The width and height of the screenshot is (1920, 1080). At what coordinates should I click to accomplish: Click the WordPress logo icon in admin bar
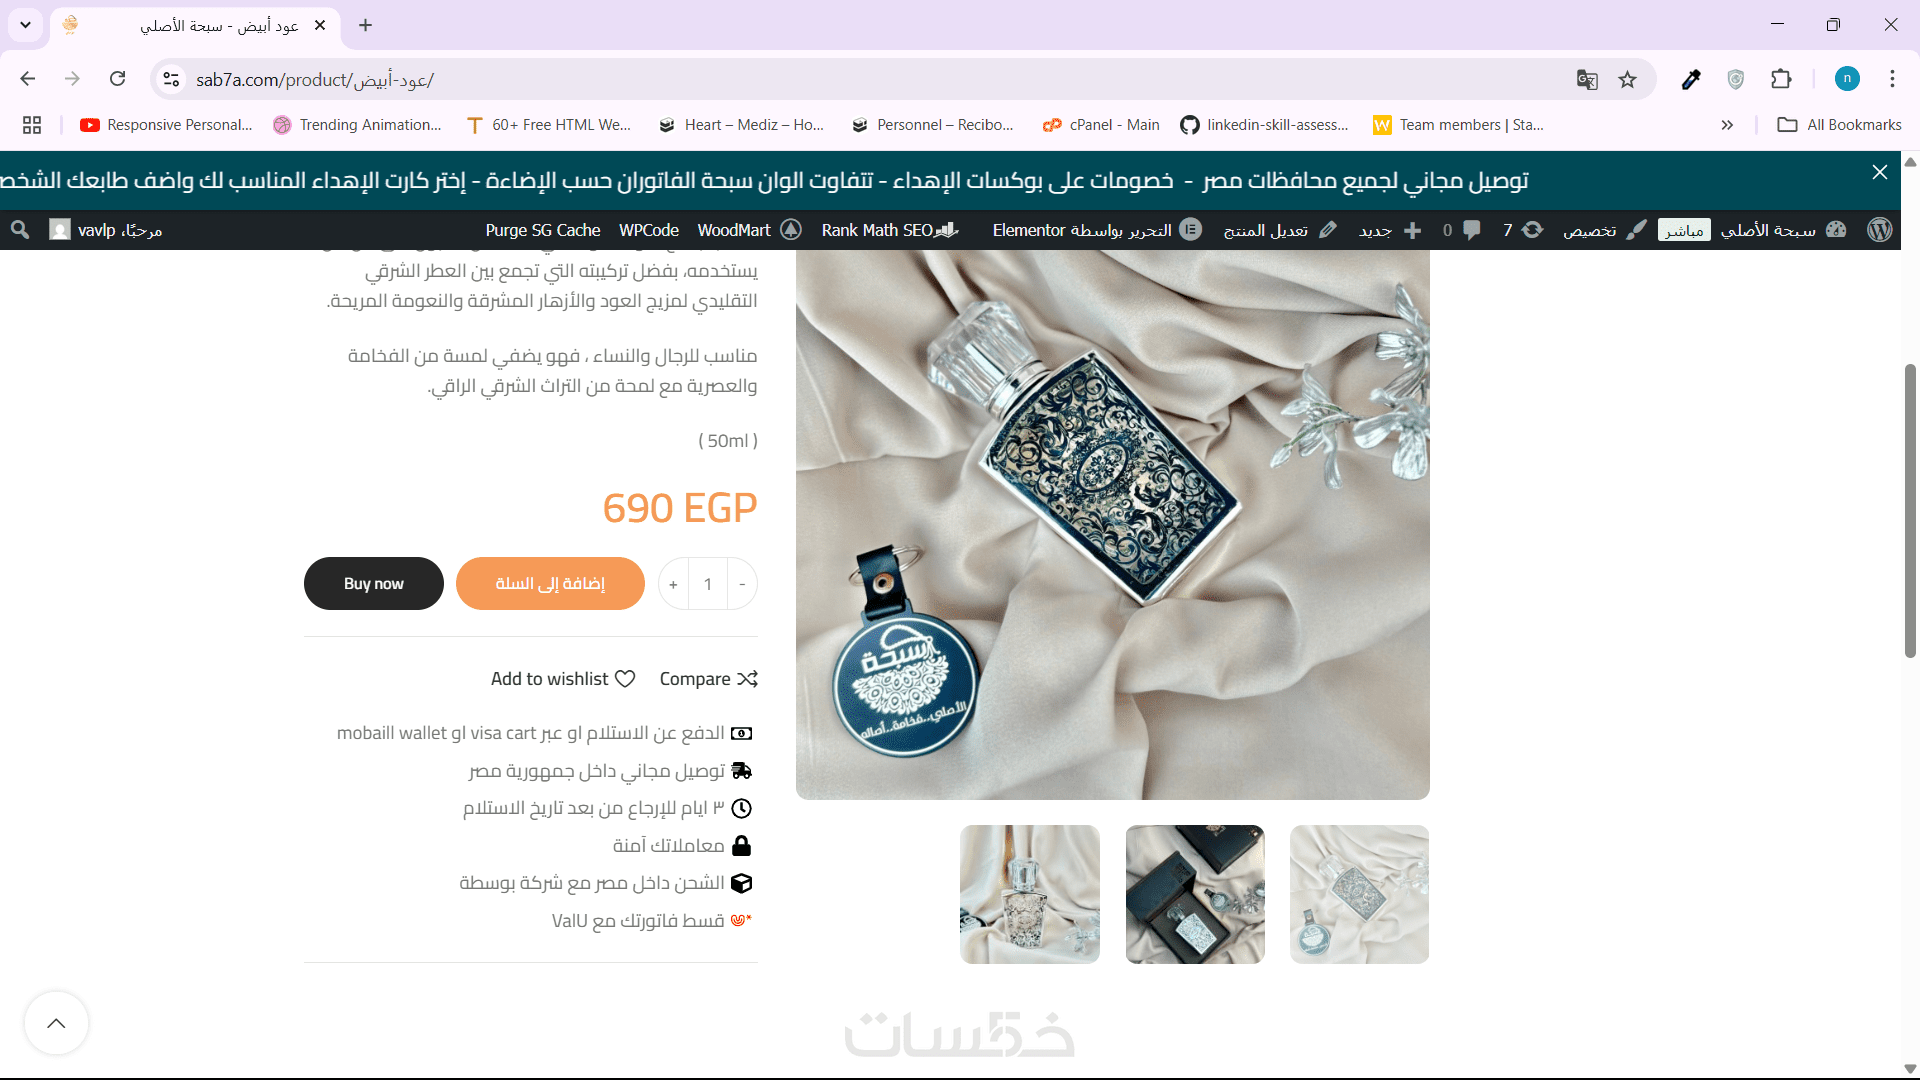pos(1880,230)
